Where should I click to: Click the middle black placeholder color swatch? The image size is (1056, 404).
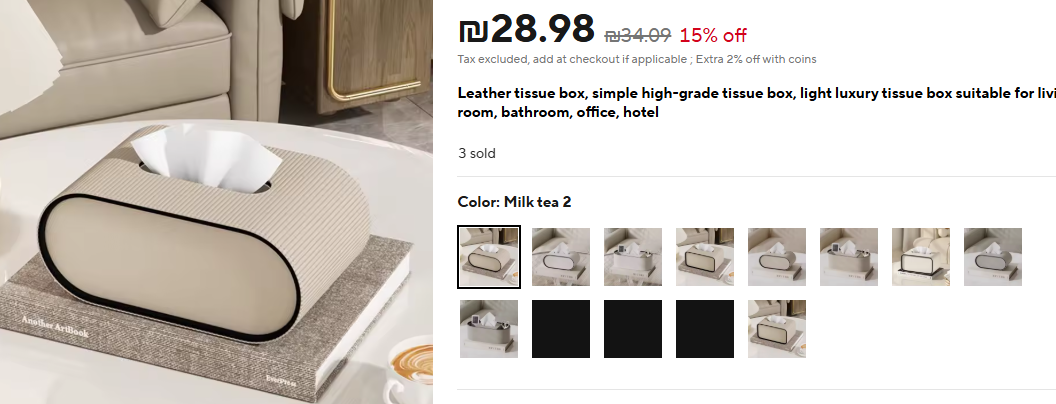633,329
